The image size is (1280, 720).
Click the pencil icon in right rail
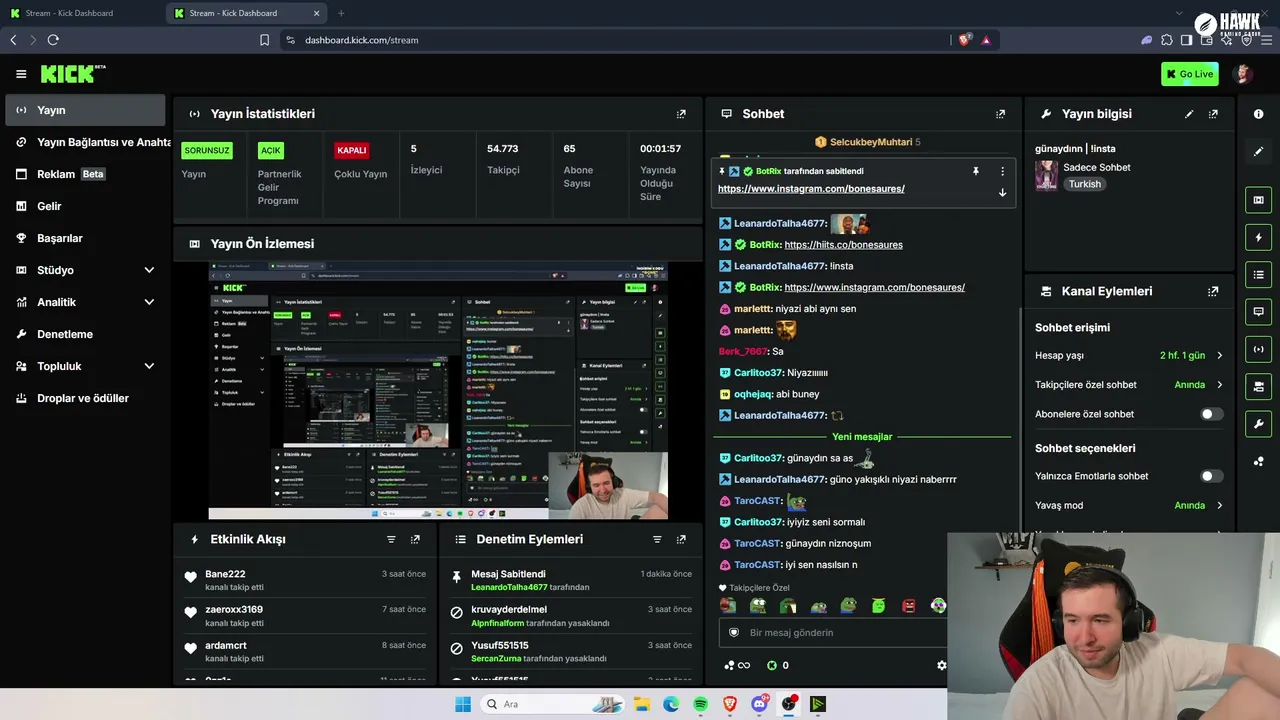click(x=1258, y=152)
